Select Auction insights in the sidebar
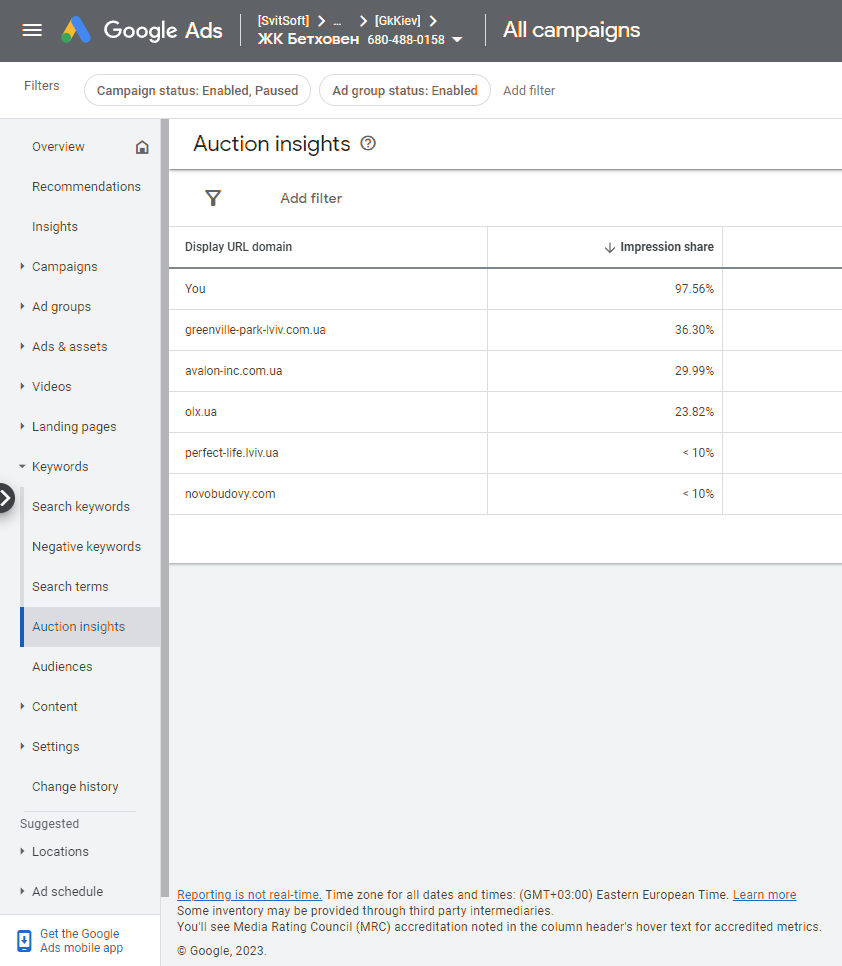The height and width of the screenshot is (966, 842). coord(90,627)
